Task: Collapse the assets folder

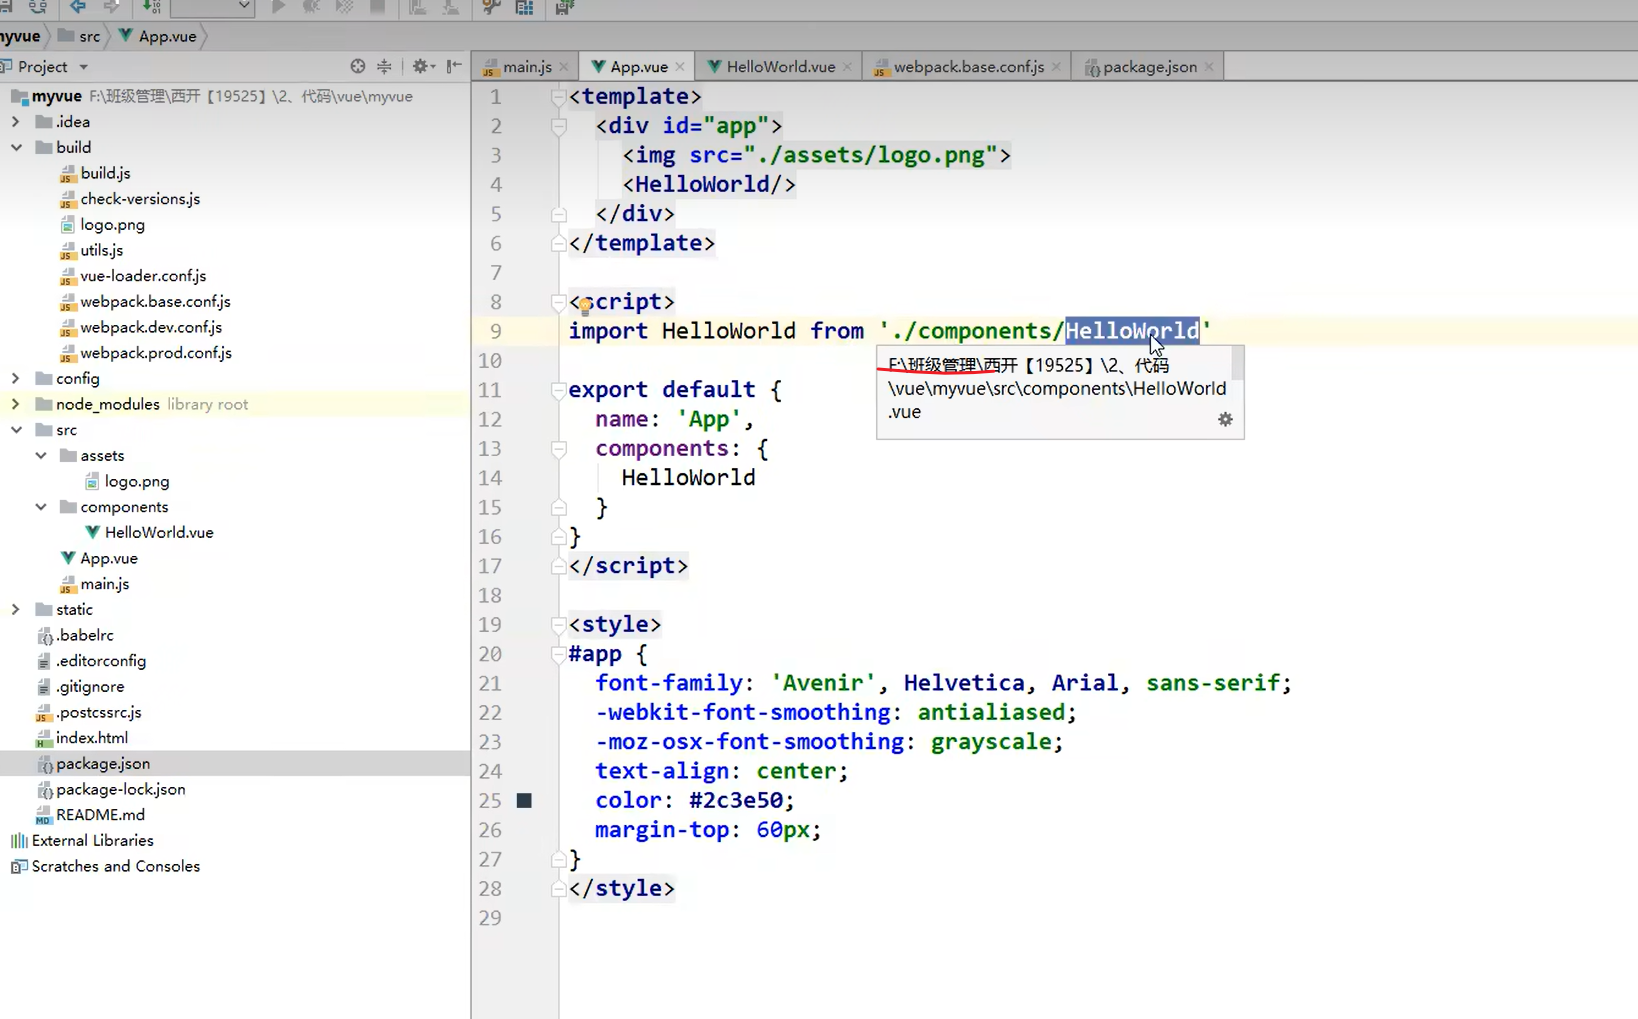Action: click(x=41, y=455)
